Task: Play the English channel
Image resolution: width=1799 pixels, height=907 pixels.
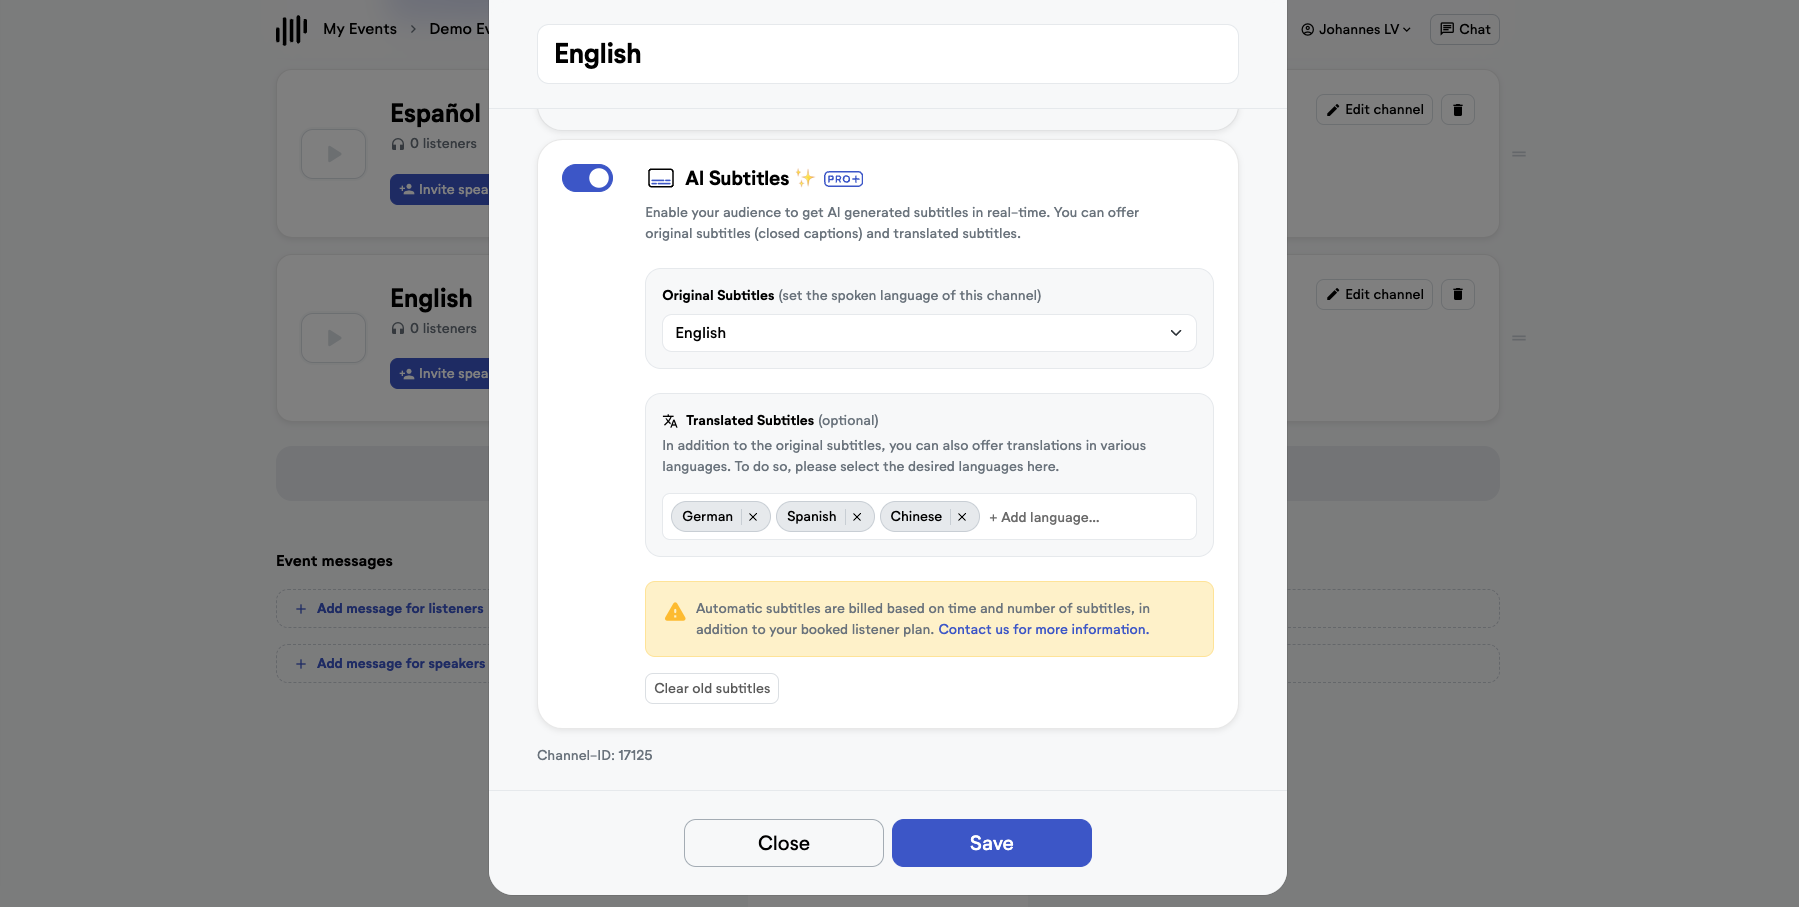Action: (332, 338)
